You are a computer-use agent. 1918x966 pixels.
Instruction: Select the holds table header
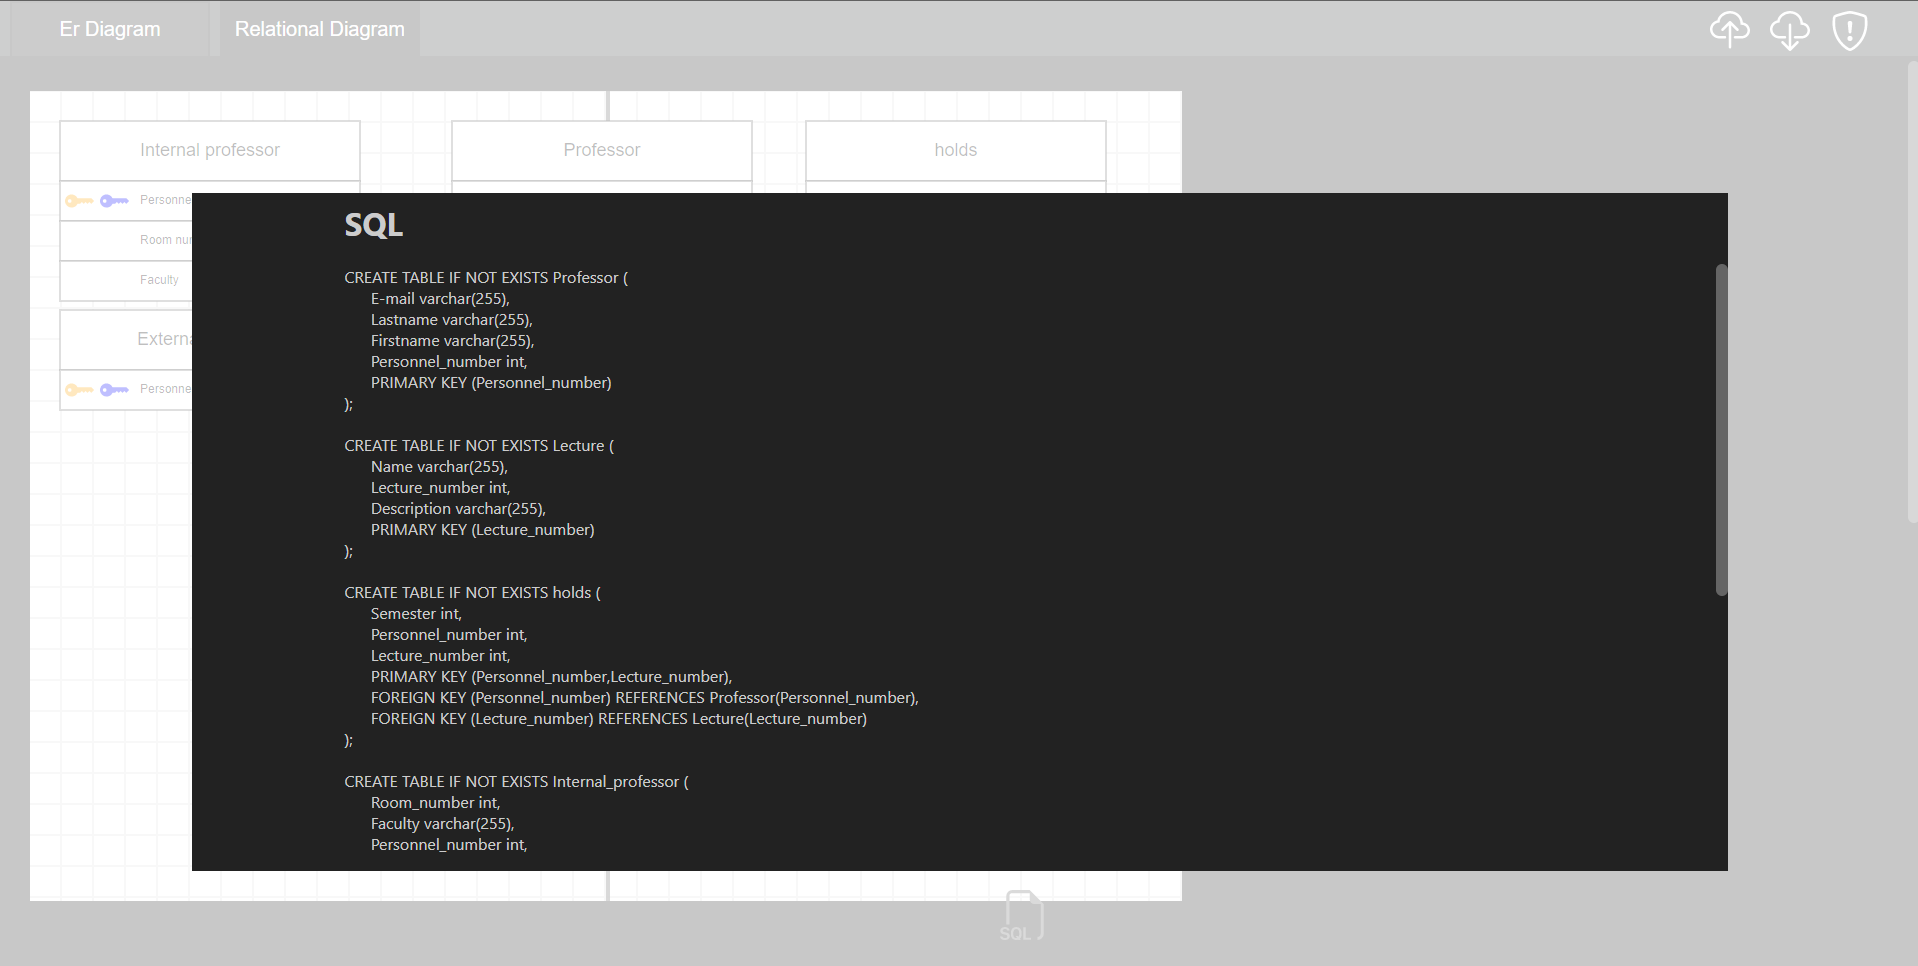[954, 150]
